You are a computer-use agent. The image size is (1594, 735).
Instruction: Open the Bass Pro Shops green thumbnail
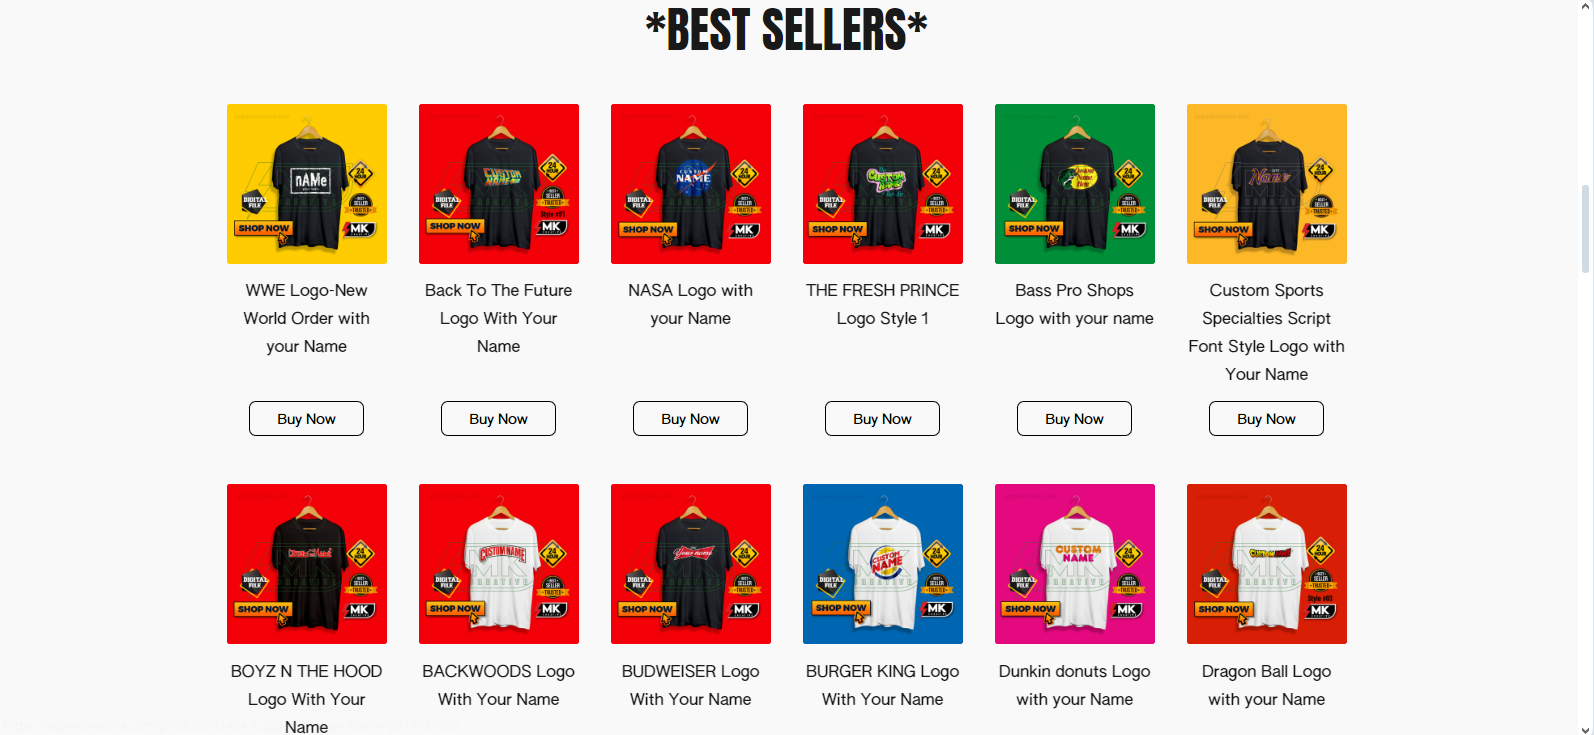(x=1075, y=184)
